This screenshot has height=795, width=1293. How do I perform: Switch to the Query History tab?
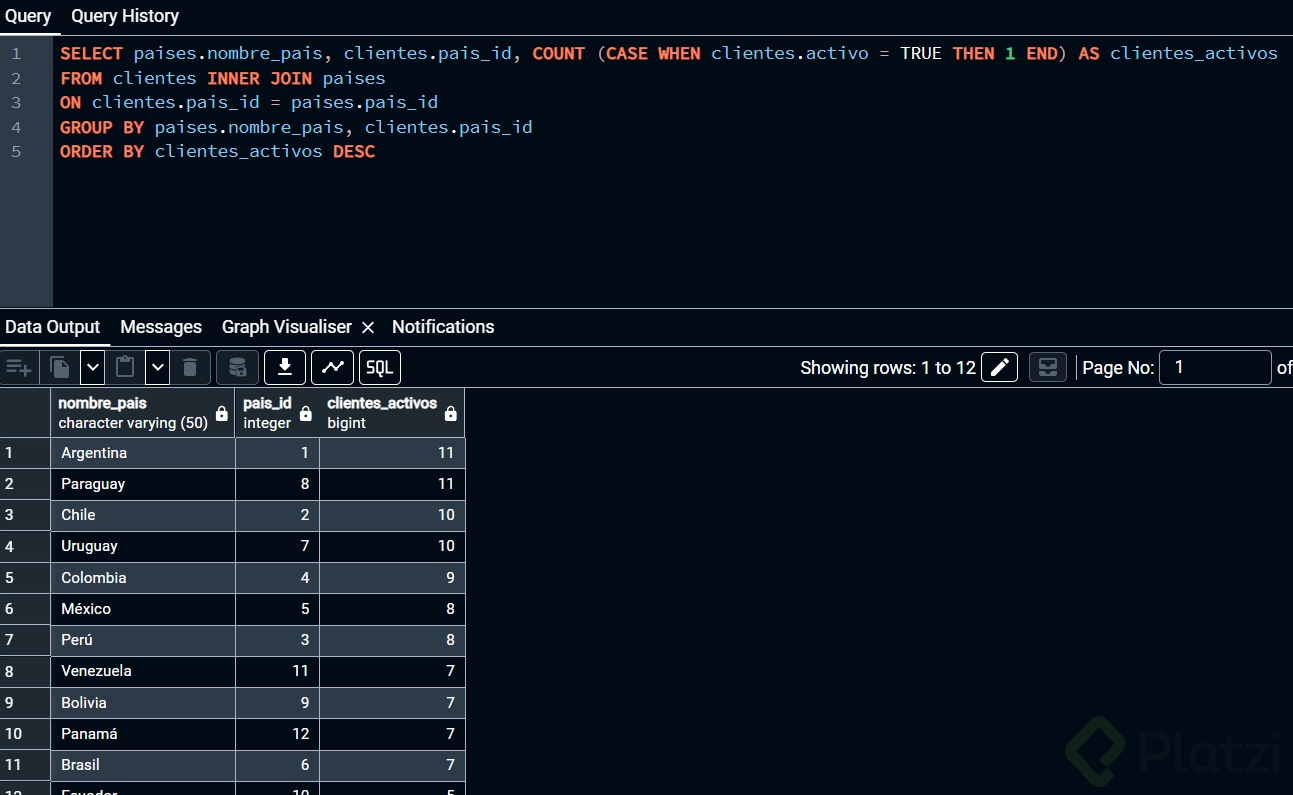coord(125,16)
